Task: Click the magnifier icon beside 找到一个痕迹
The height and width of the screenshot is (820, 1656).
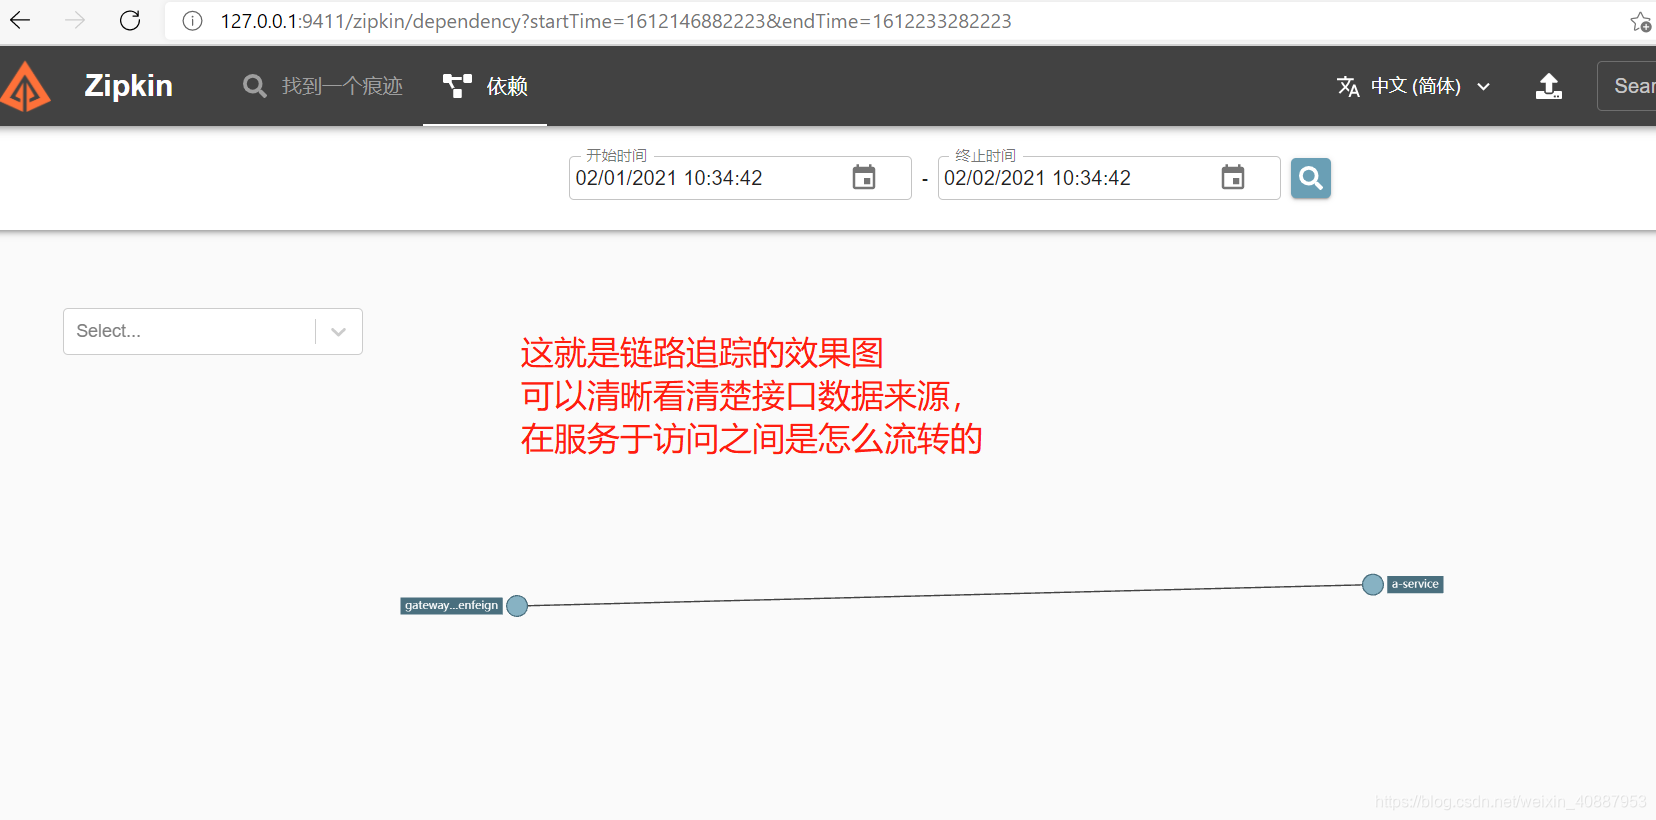Action: coord(255,86)
